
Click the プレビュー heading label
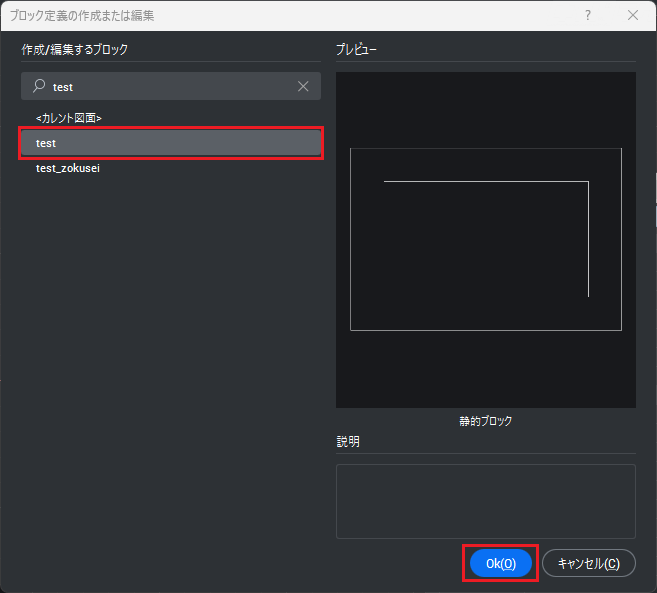(356, 48)
